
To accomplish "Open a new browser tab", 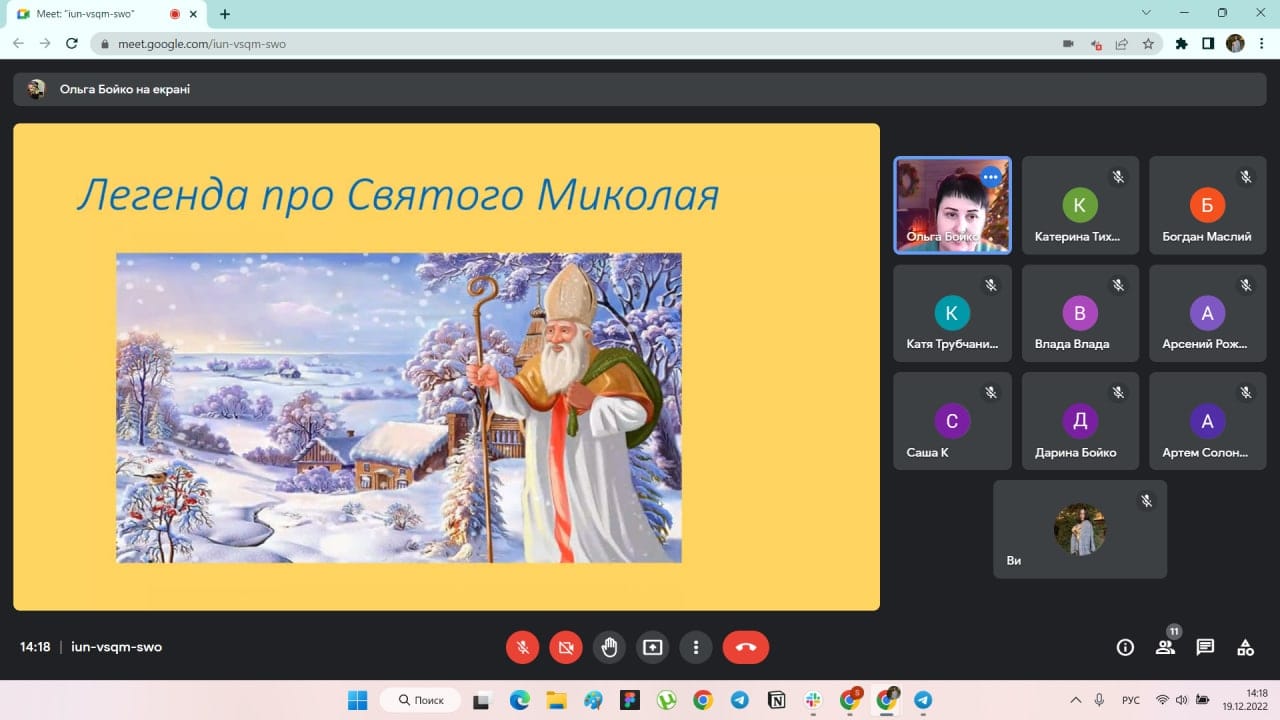I will (x=225, y=14).
